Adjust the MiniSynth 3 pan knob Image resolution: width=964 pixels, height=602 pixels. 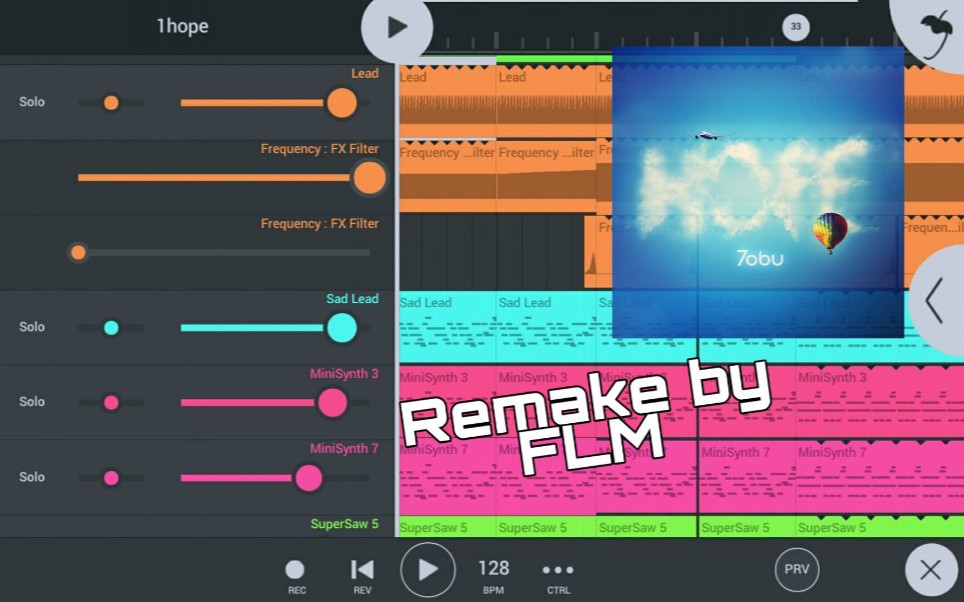point(111,403)
